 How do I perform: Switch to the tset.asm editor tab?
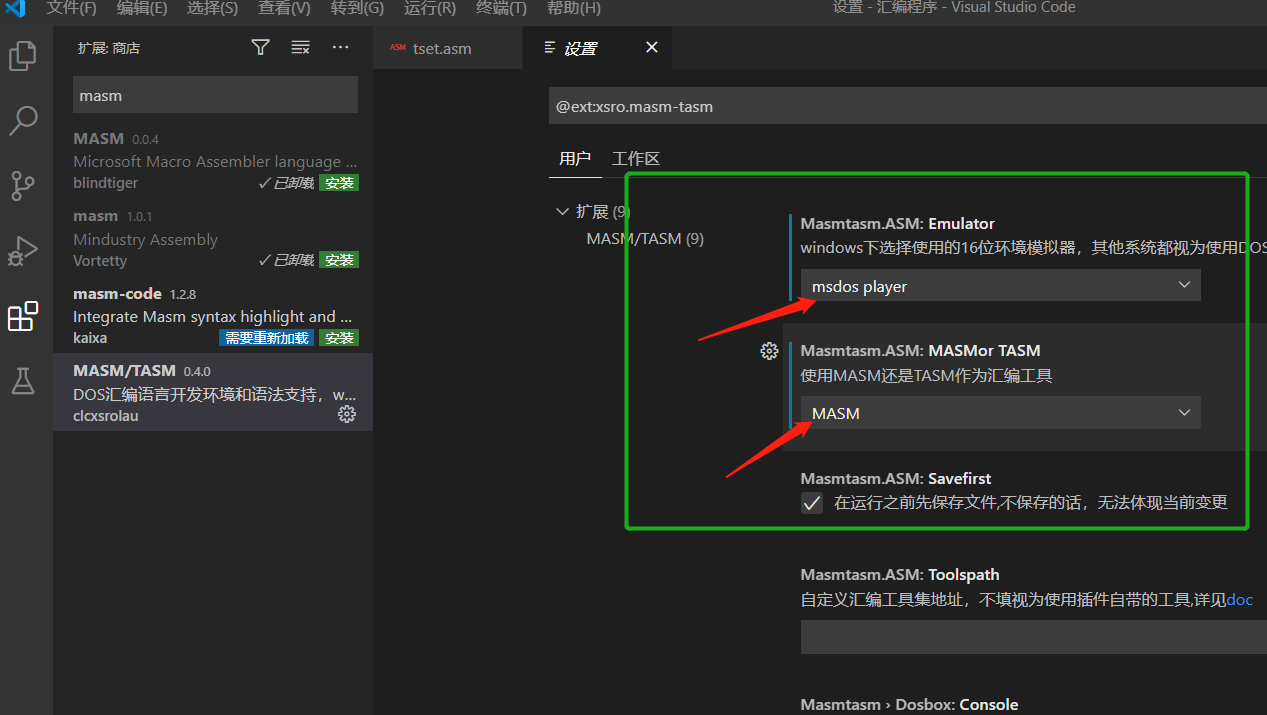tap(448, 48)
